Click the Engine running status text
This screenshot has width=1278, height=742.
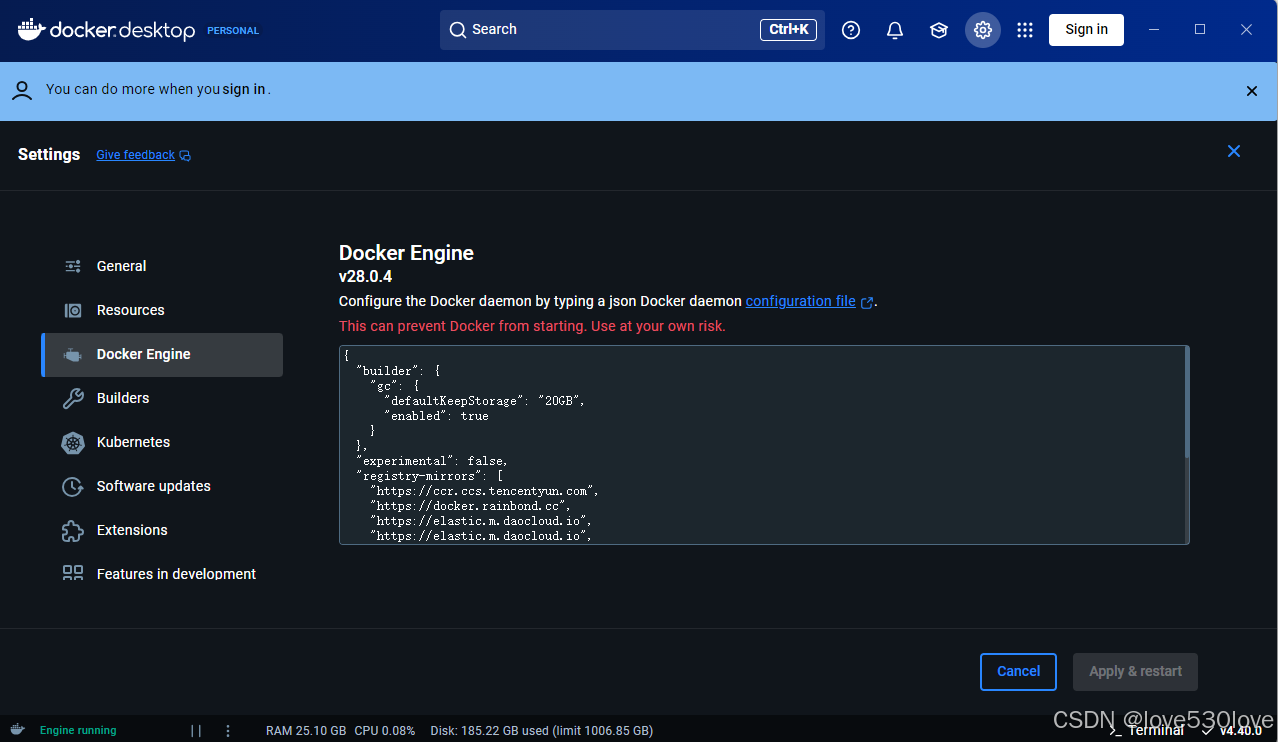(78, 730)
